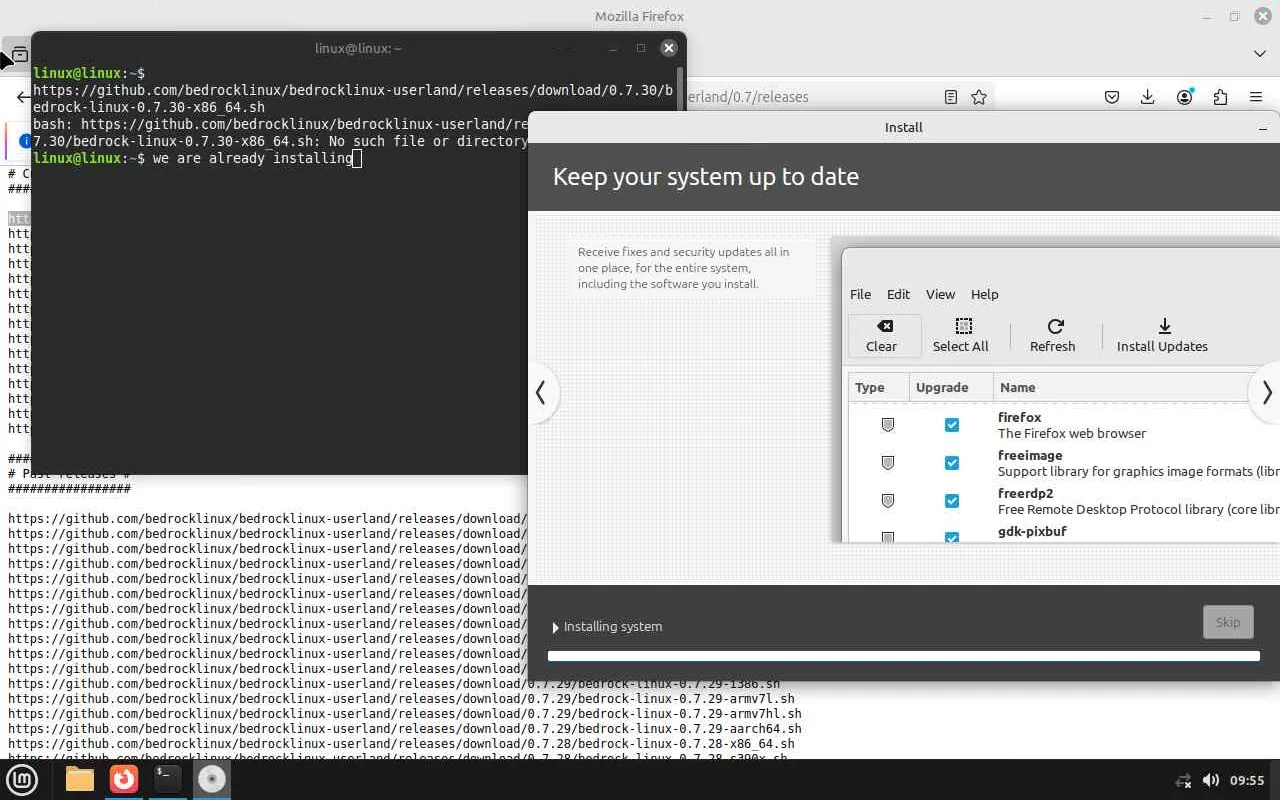Click the 0.7.29-armv7l.sh URL line in Firefox
Image resolution: width=1280 pixels, height=800 pixels.
[x=401, y=699]
